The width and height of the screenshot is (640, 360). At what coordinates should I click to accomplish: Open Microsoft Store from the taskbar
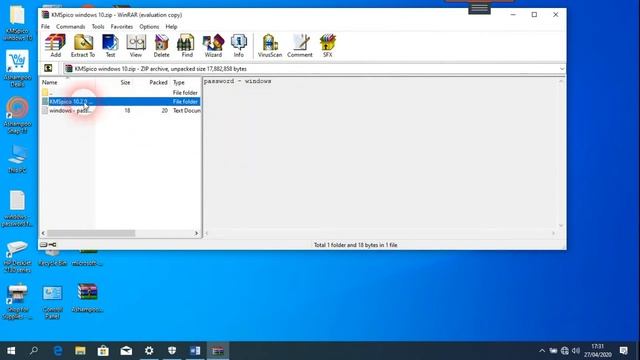click(103, 351)
